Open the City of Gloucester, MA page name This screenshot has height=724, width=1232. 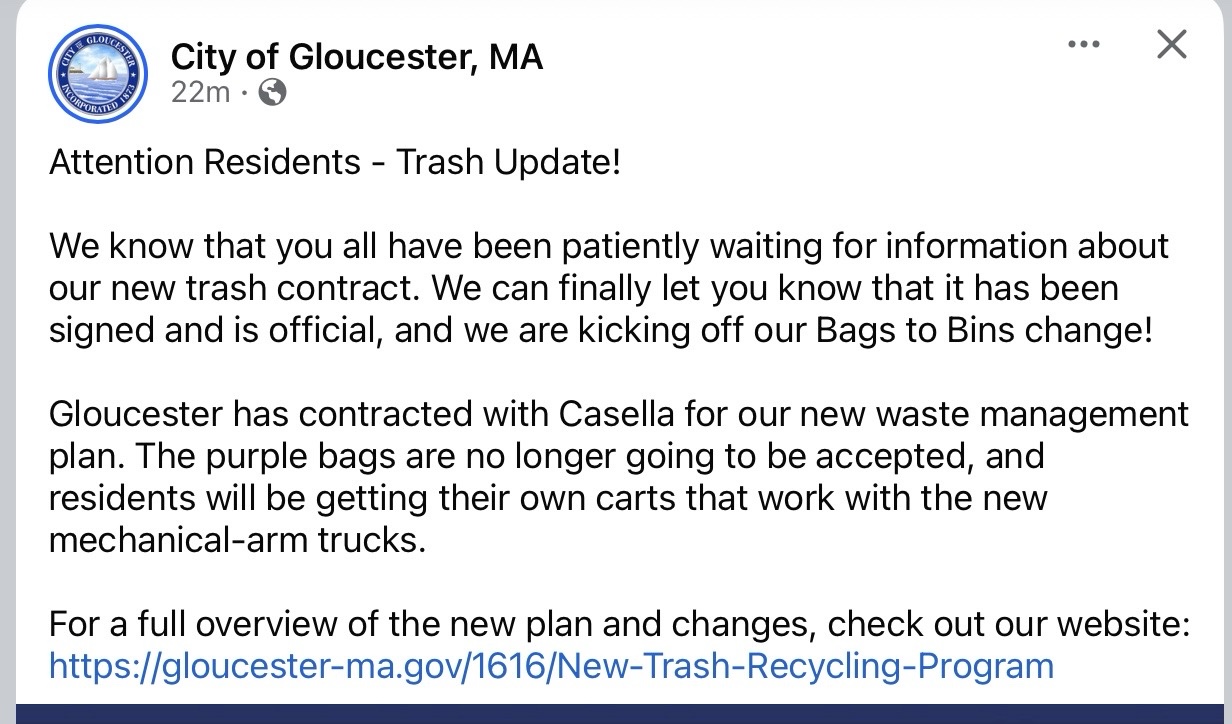point(357,57)
